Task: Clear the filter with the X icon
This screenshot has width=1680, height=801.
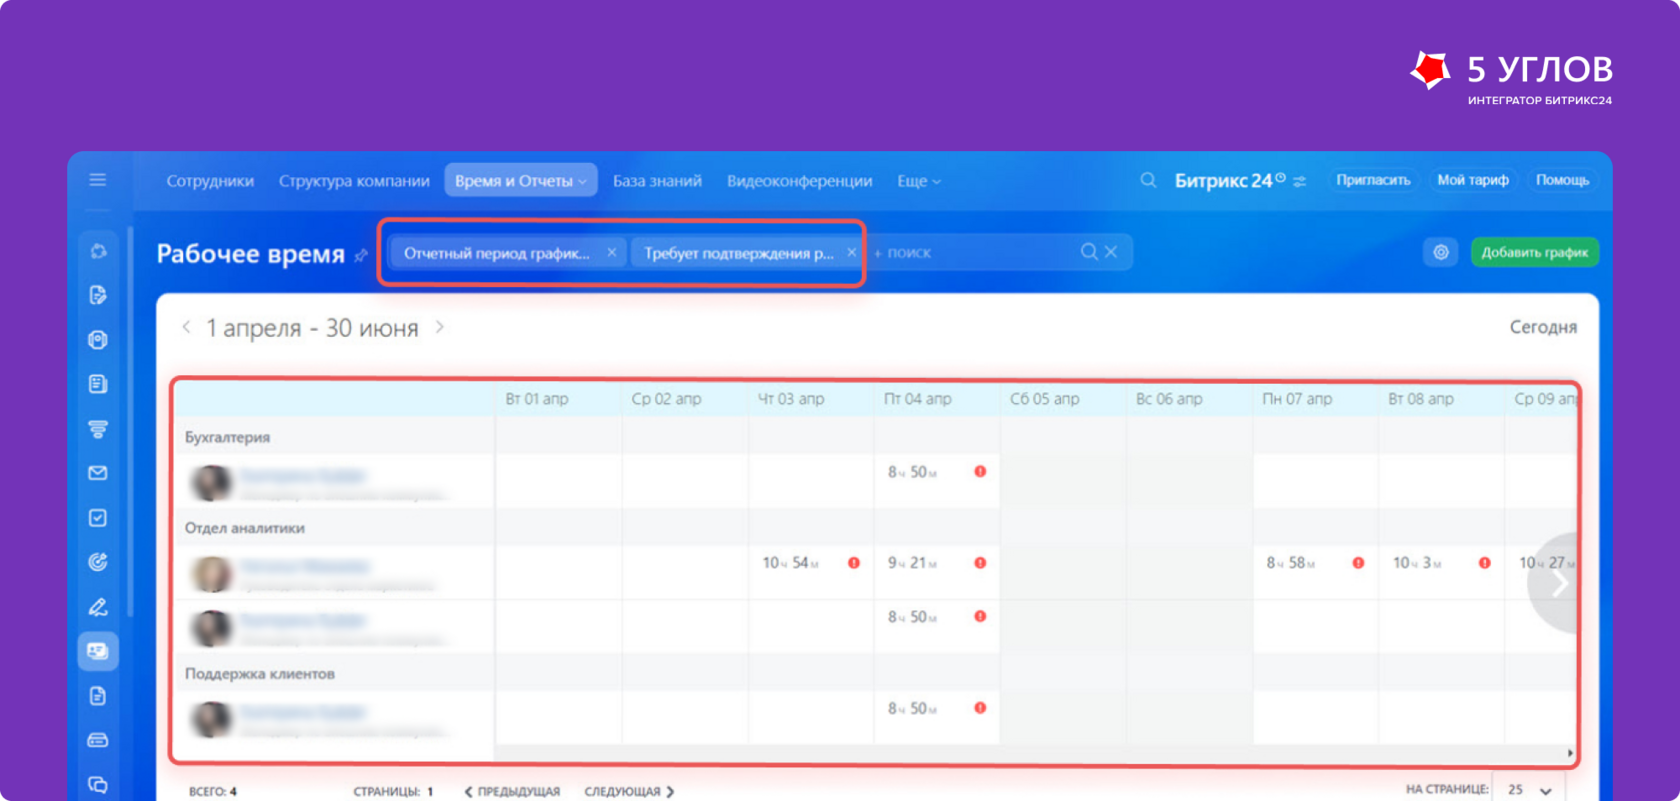Action: tap(1111, 252)
